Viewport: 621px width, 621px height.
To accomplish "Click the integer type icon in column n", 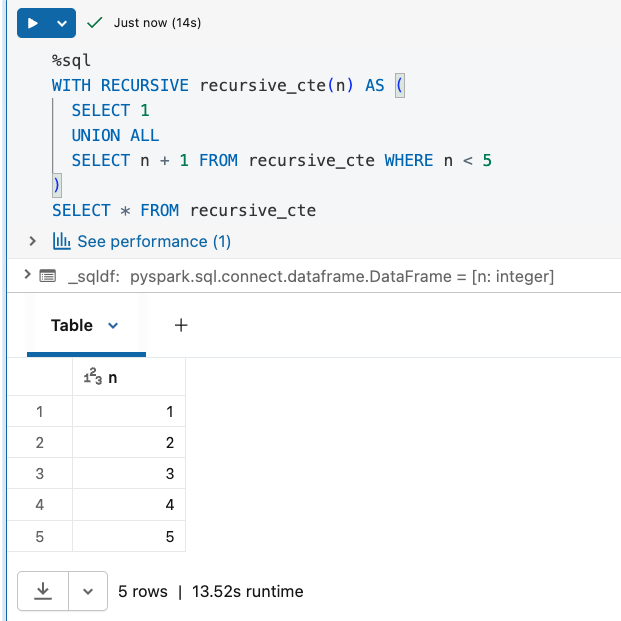I will tap(92, 377).
